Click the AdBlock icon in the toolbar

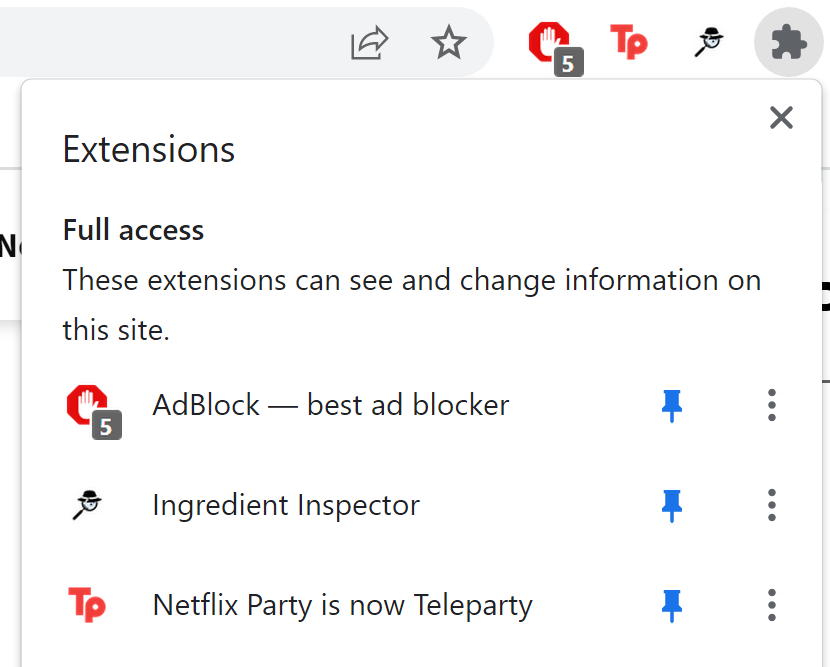coord(549,43)
